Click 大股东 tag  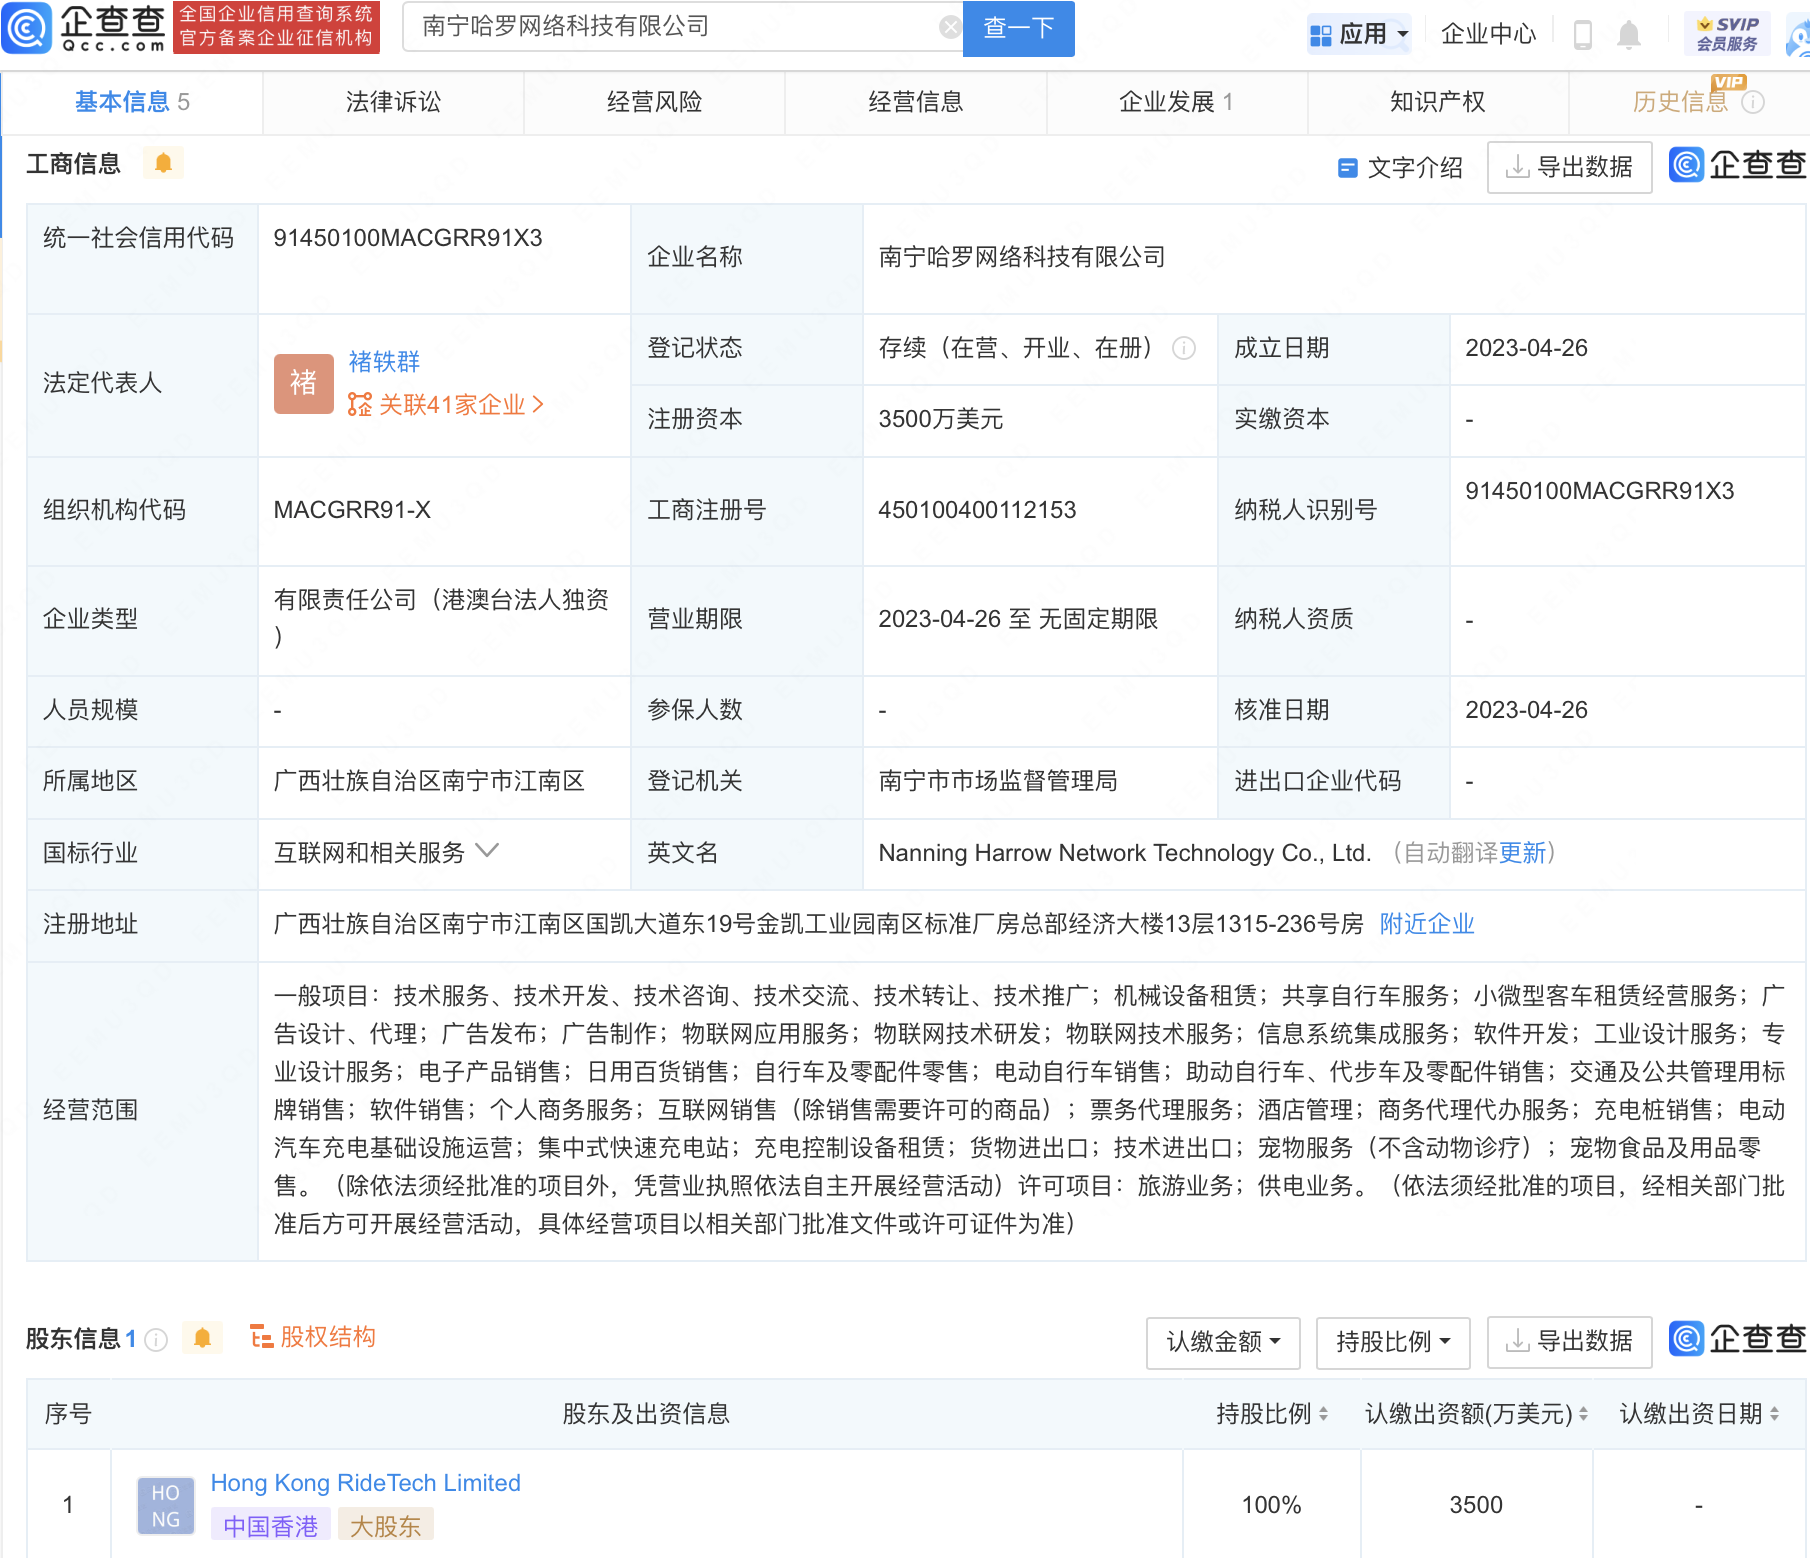385,1526
